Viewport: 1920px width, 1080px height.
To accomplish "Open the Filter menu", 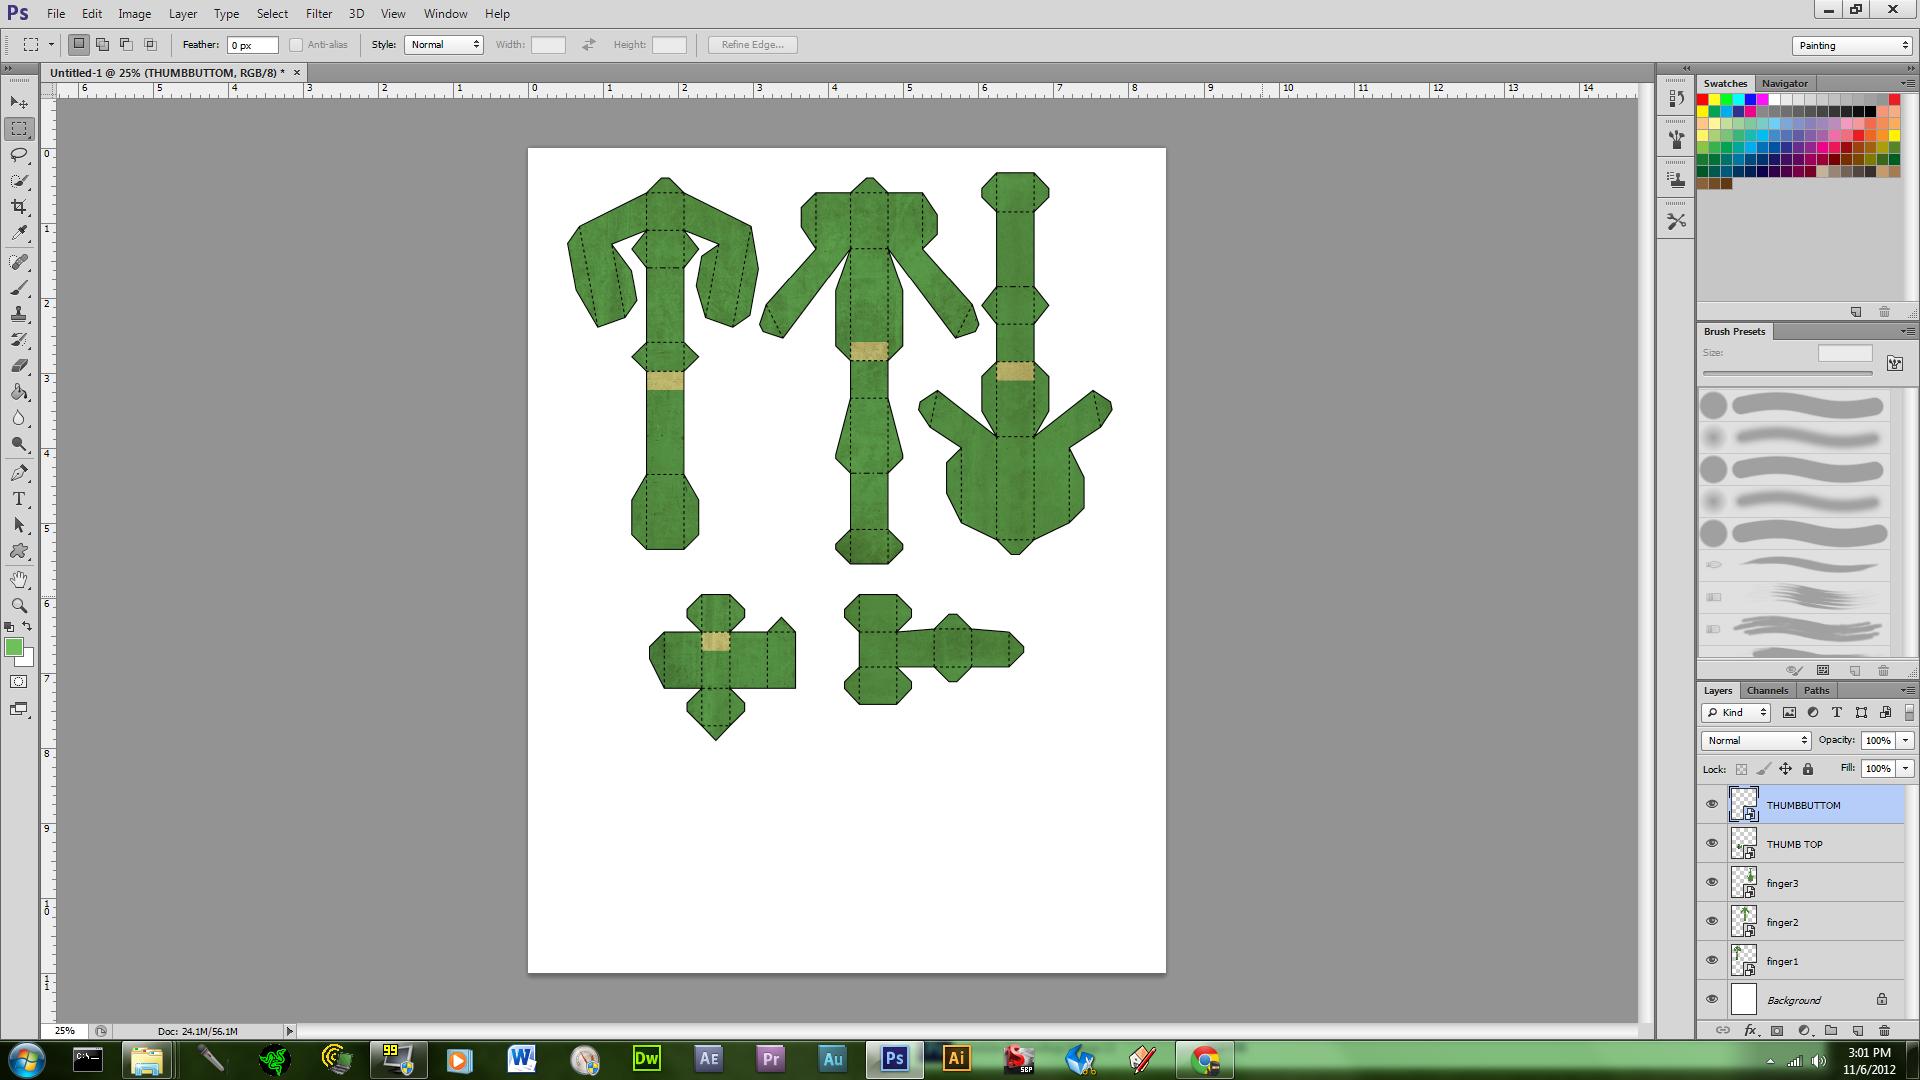I will tap(319, 14).
